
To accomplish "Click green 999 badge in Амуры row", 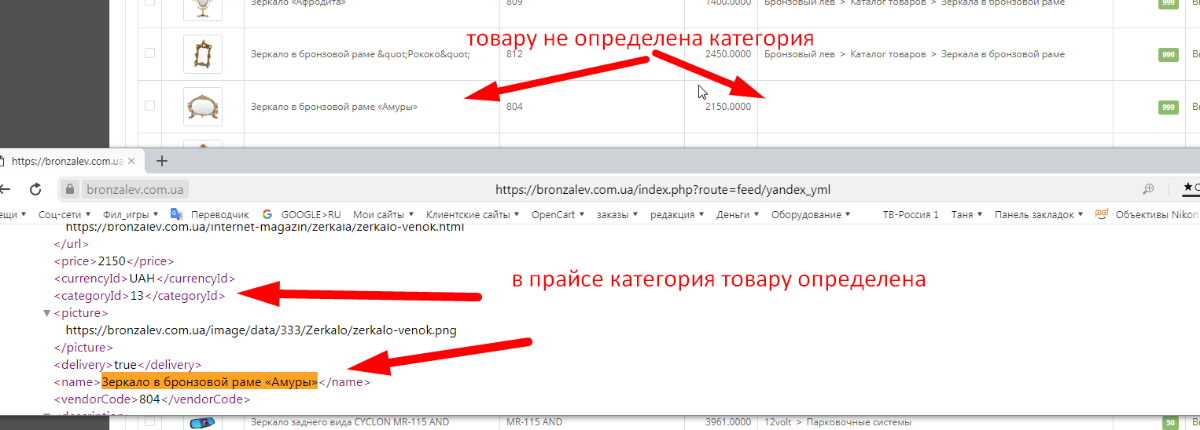I will pyautogui.click(x=1166, y=107).
